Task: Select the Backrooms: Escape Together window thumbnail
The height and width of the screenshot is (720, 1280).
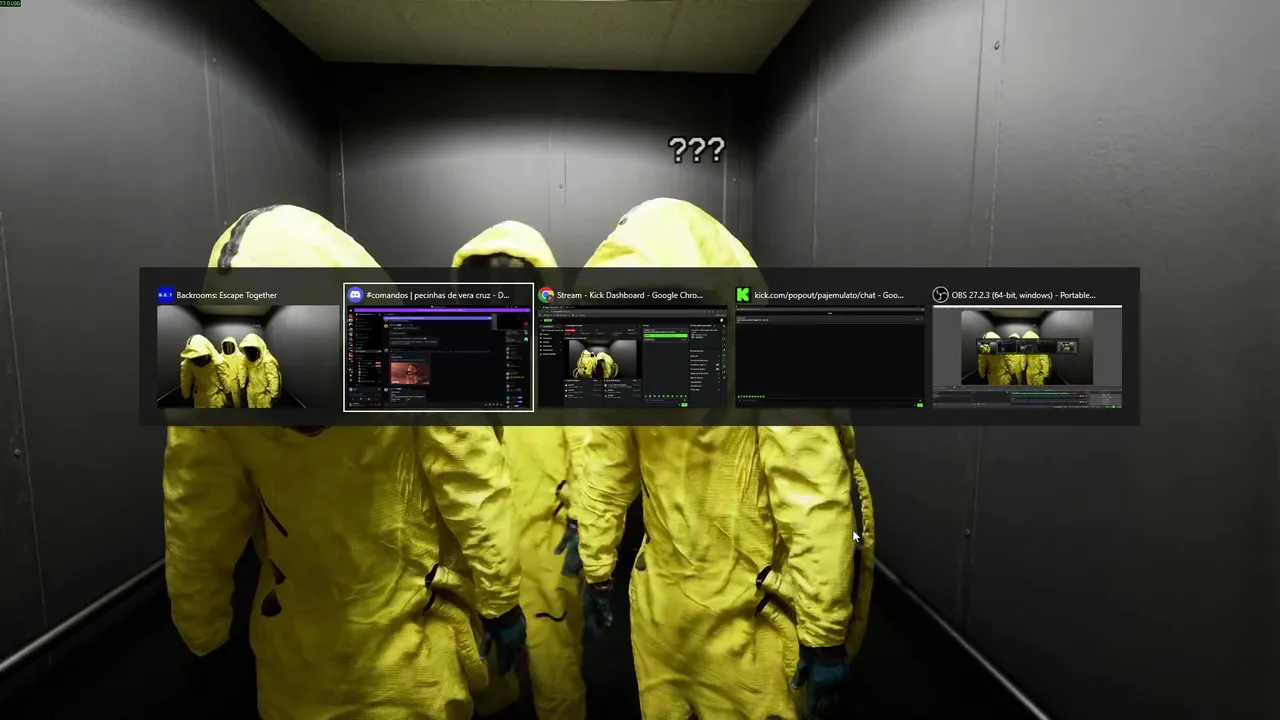Action: click(x=247, y=356)
